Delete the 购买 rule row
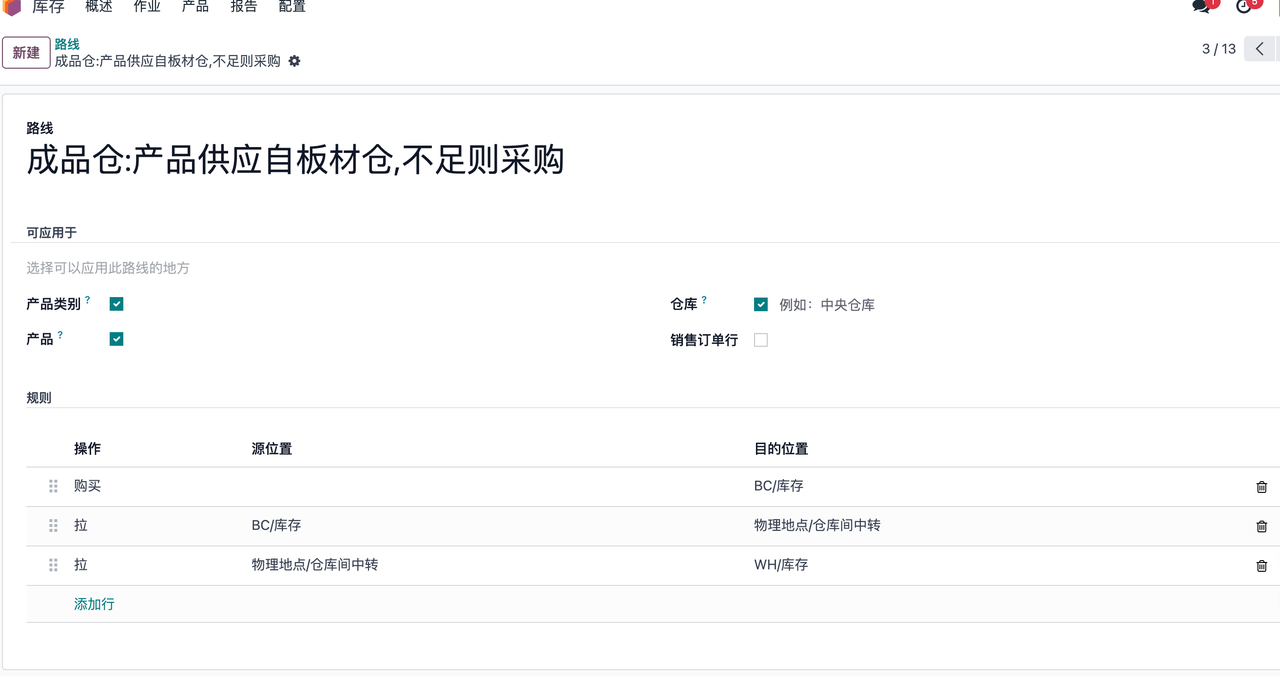 1261,487
